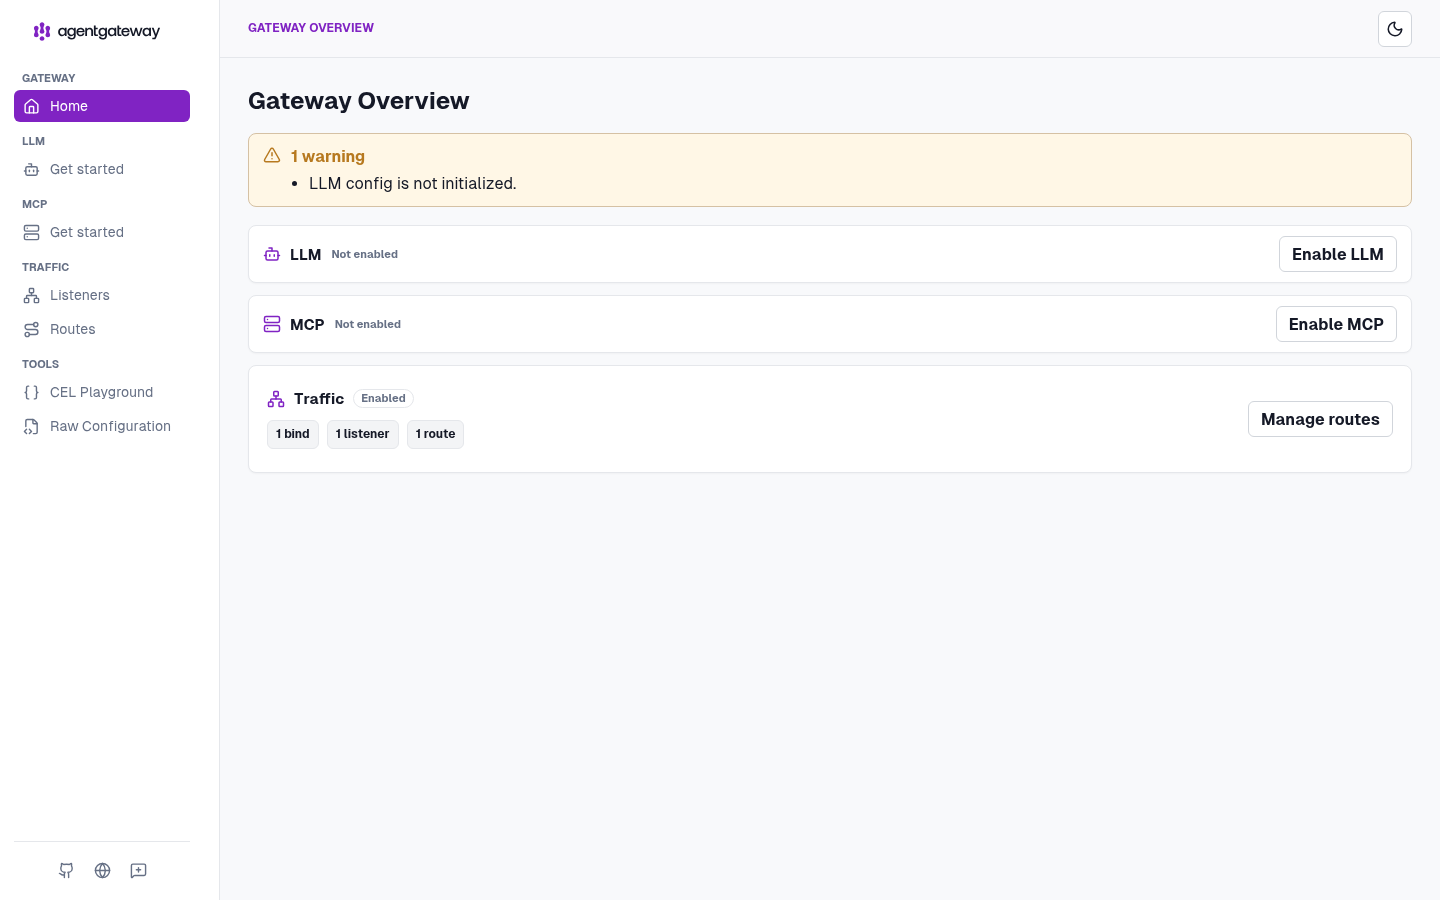
Task: Click the Traffic Enabled status badge
Action: 383,398
